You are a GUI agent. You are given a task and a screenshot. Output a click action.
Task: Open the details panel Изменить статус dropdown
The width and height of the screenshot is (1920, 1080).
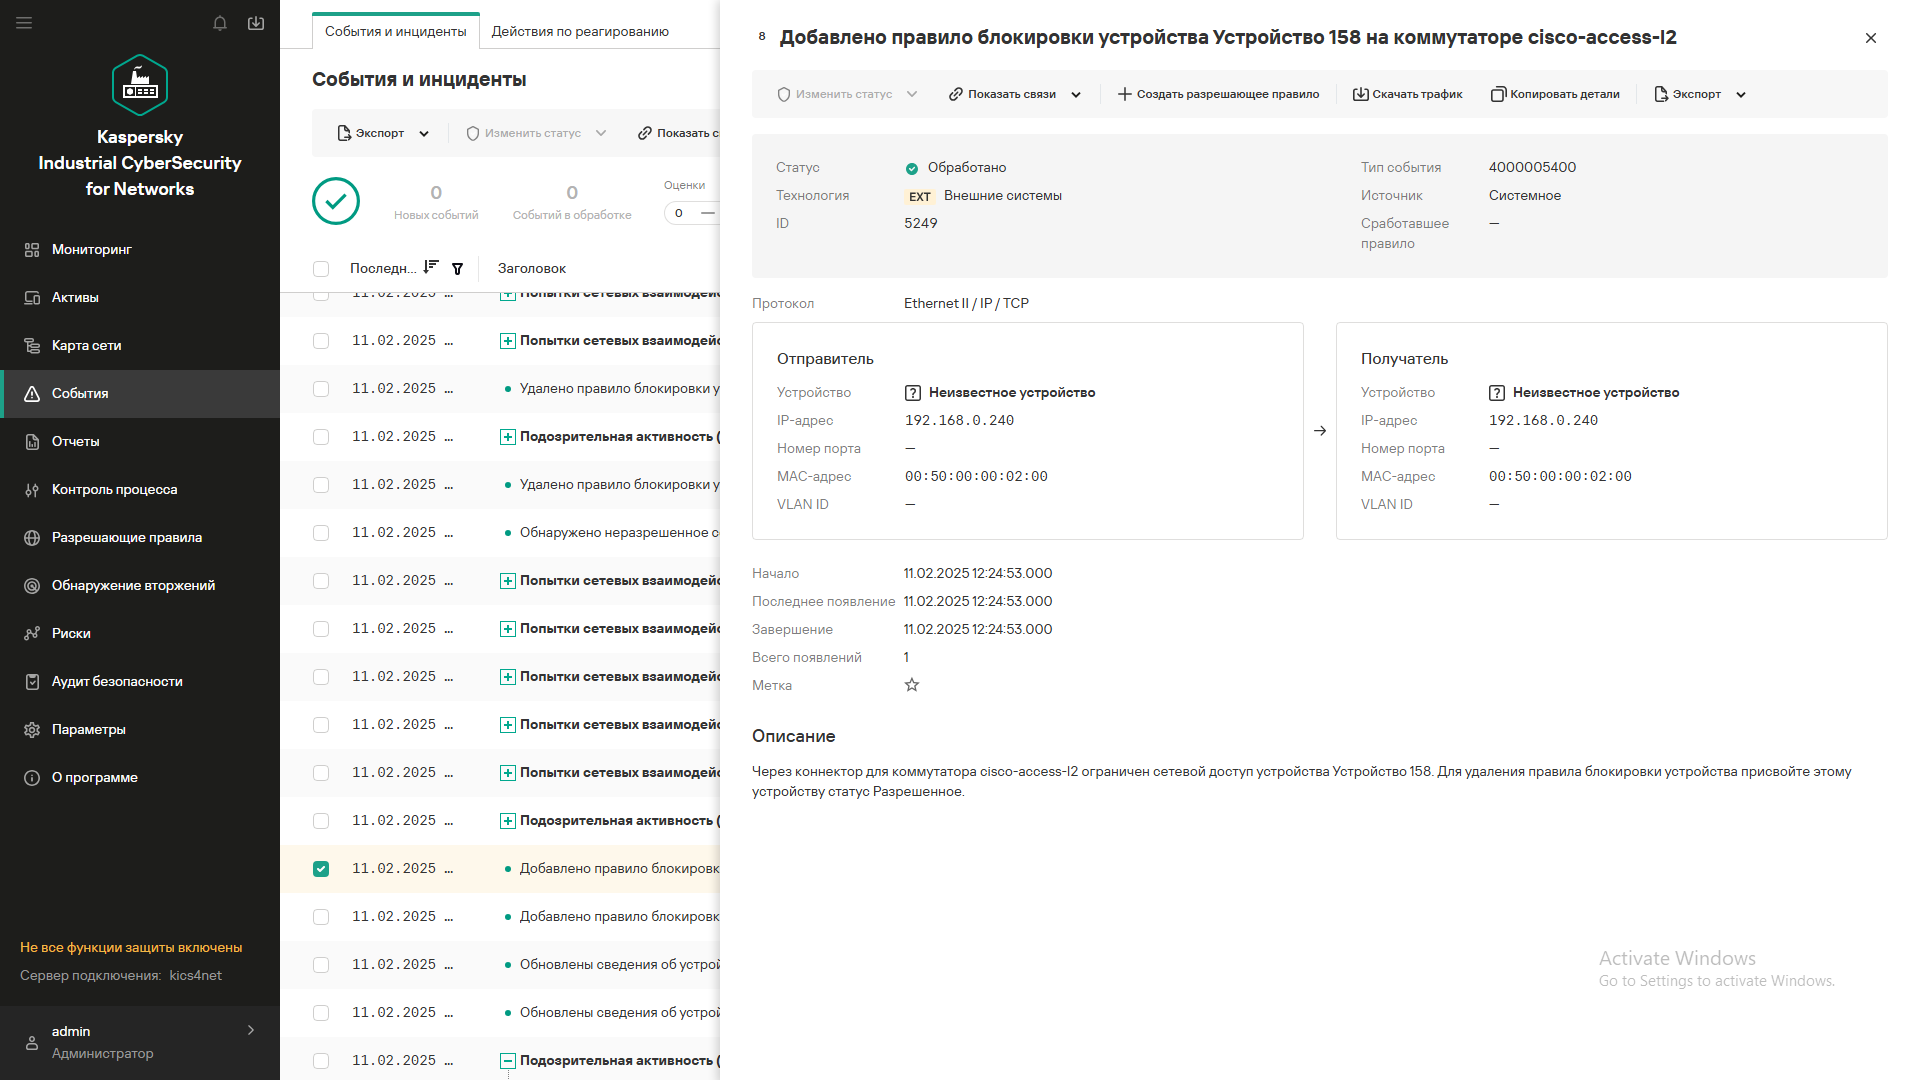pos(847,94)
